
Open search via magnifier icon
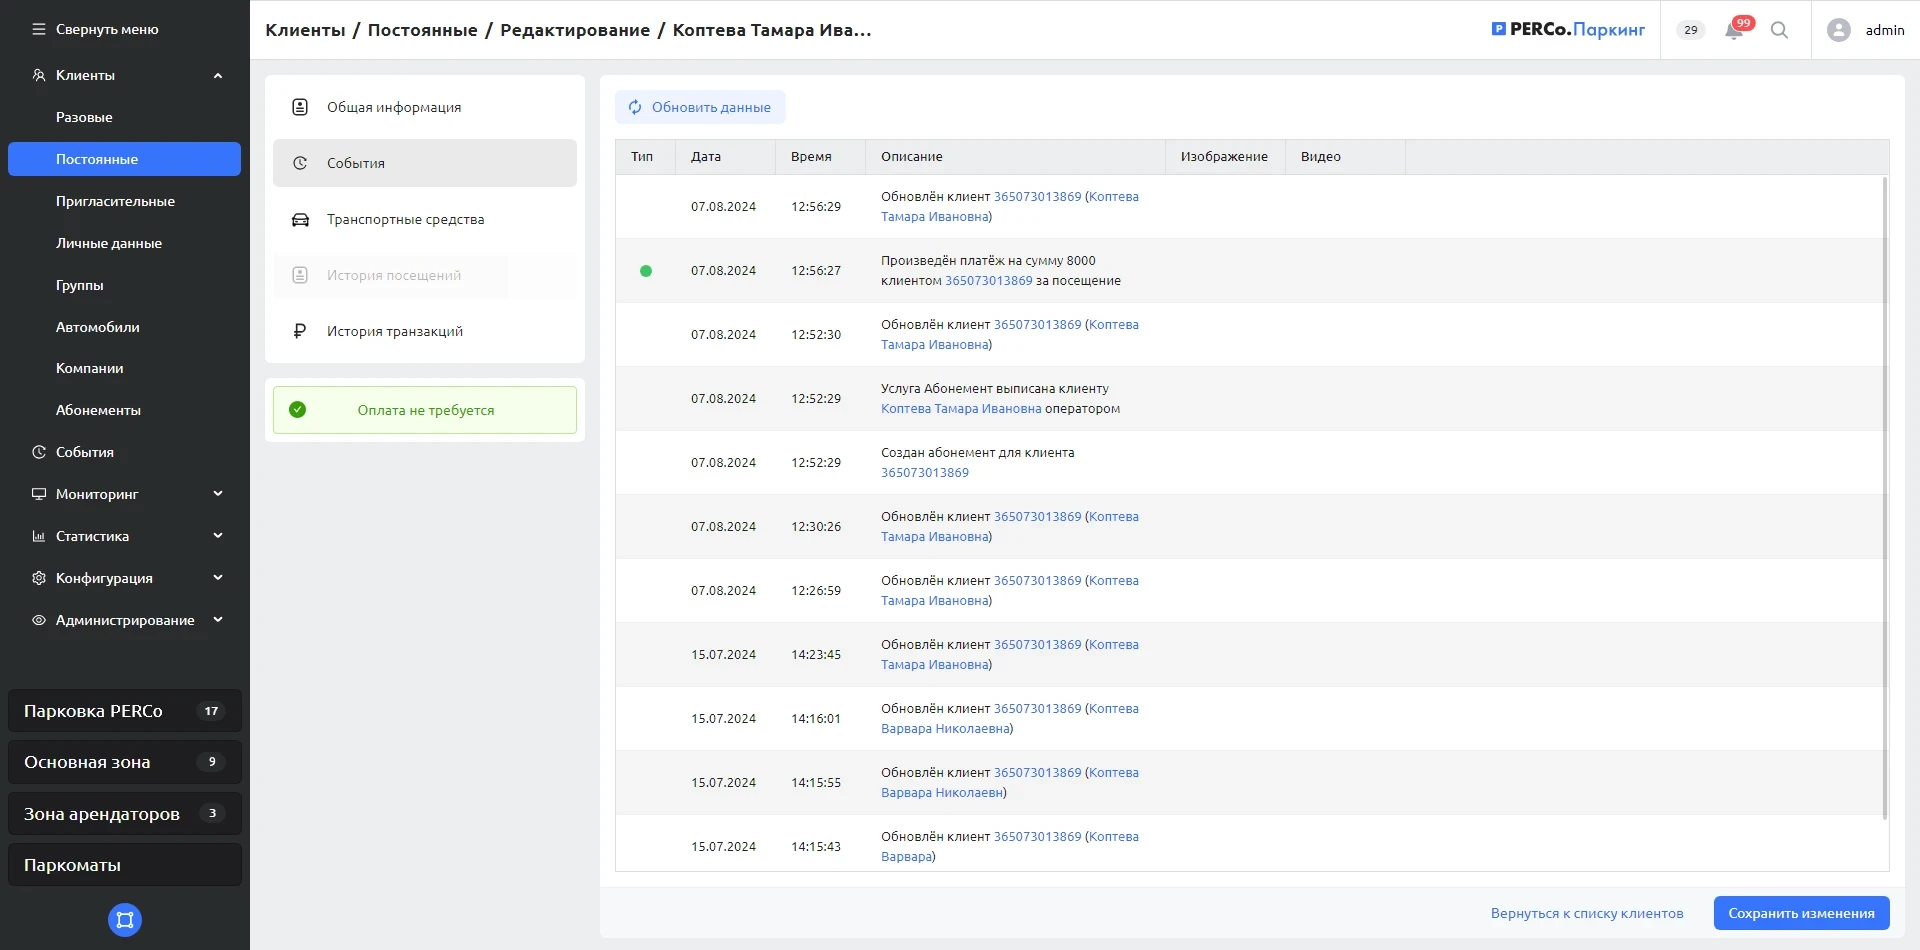coord(1779,30)
